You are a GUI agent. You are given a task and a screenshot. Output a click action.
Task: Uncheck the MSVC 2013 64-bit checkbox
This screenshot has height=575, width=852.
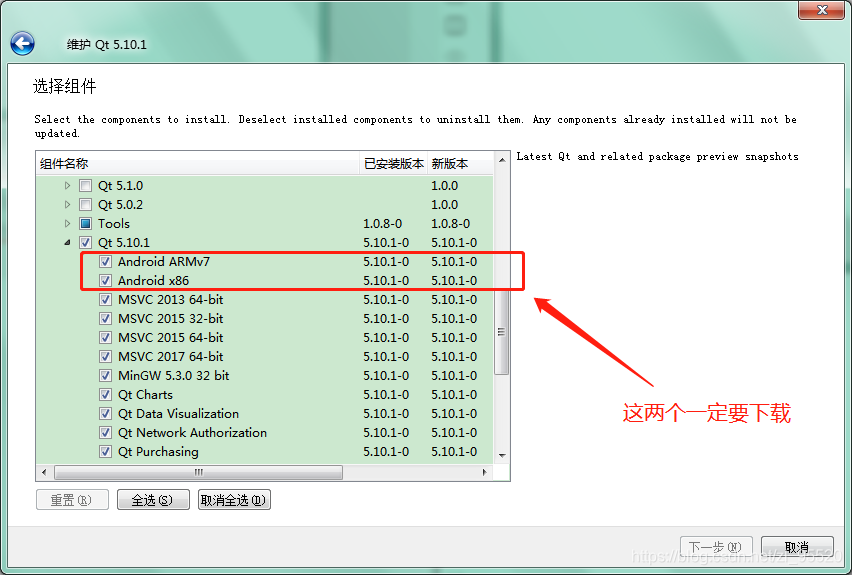point(105,300)
